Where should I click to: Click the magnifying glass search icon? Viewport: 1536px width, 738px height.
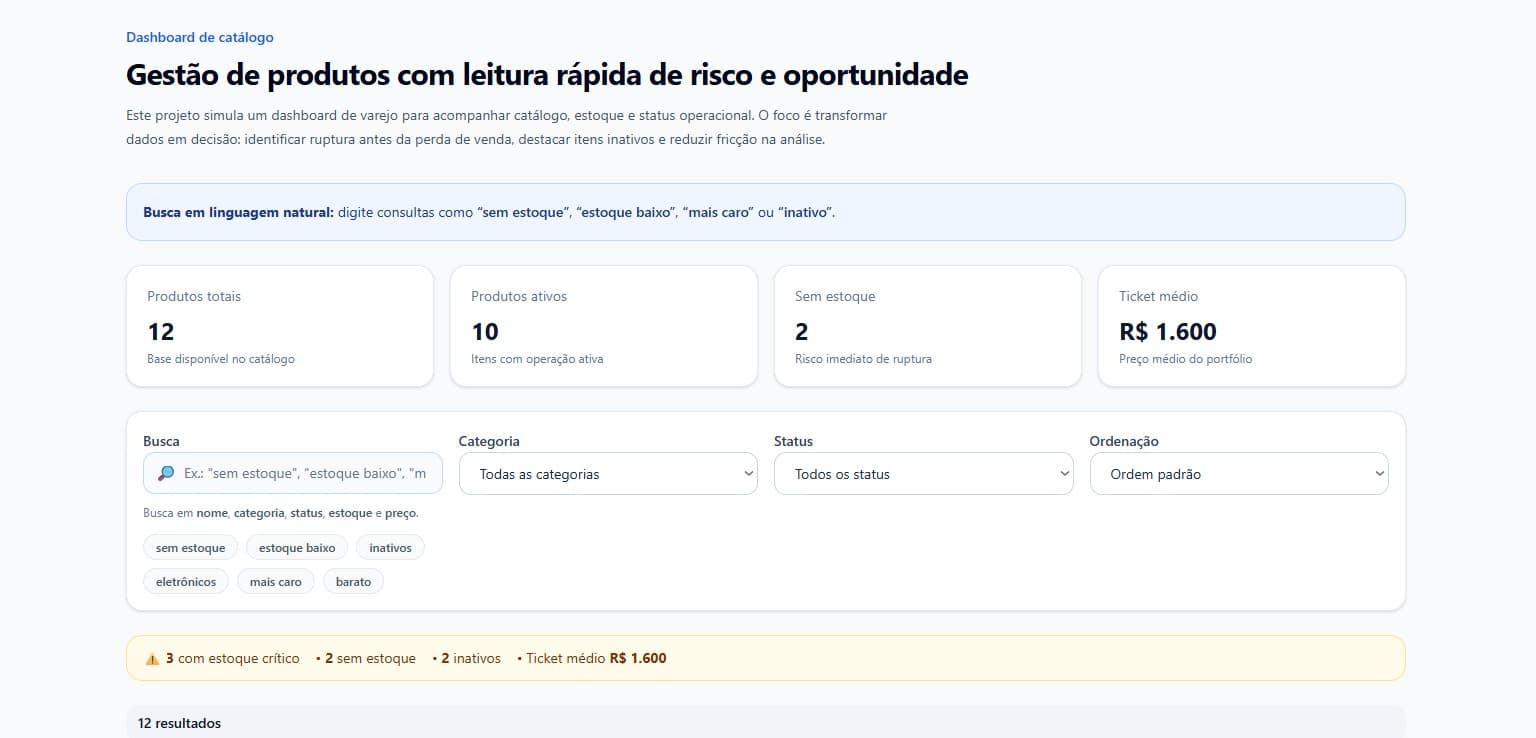coord(165,473)
